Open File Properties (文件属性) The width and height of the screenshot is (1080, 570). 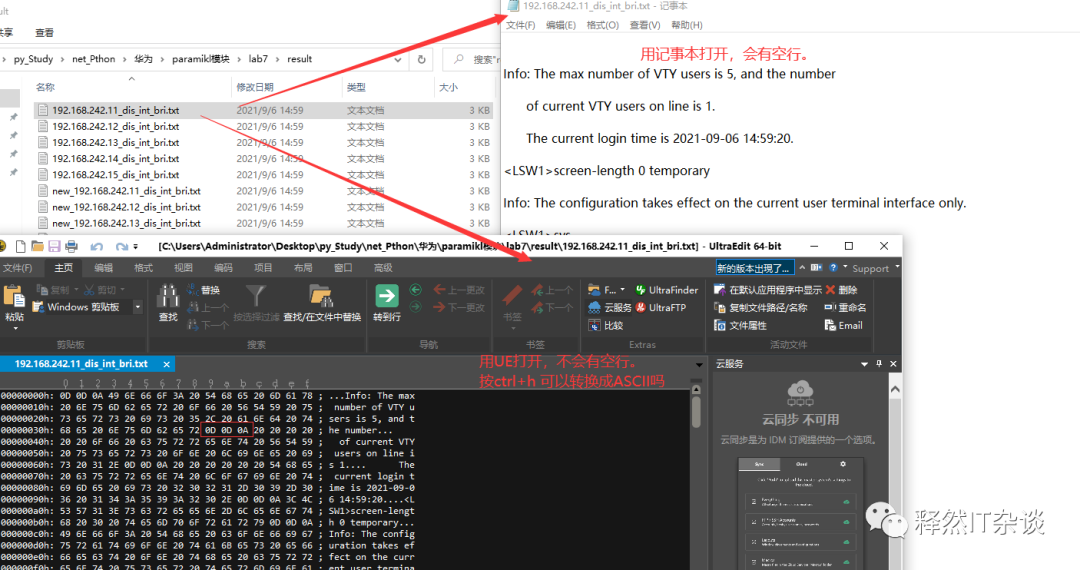(x=740, y=325)
